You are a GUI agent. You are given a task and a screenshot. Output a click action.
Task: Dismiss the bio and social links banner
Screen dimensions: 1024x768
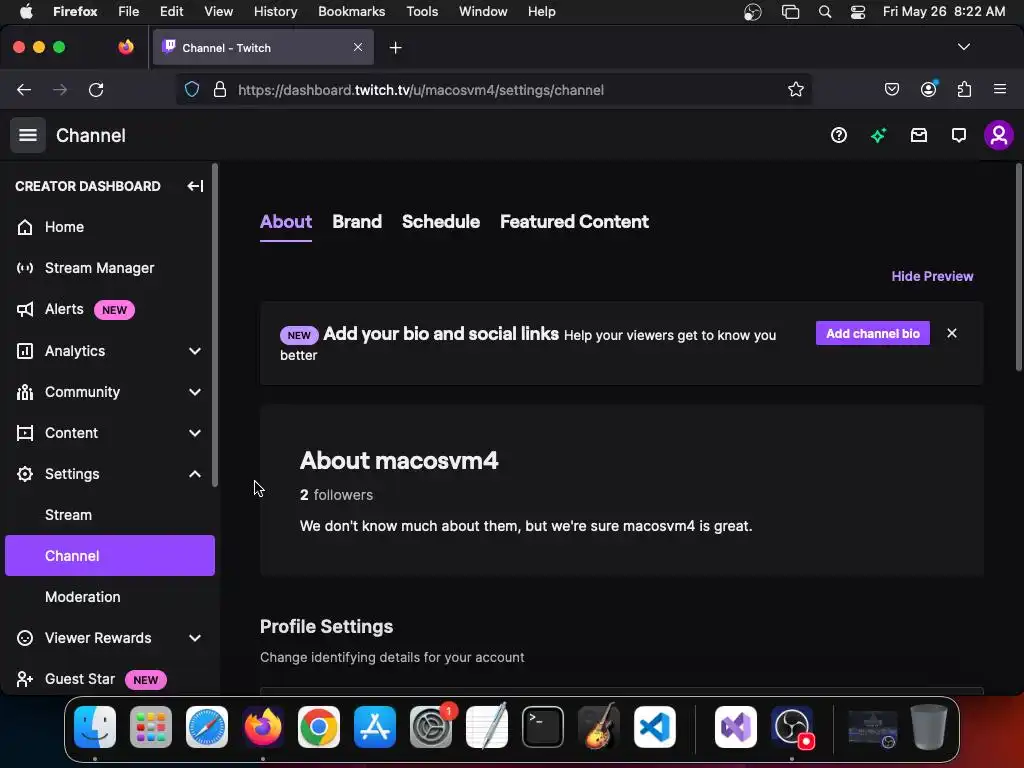952,334
